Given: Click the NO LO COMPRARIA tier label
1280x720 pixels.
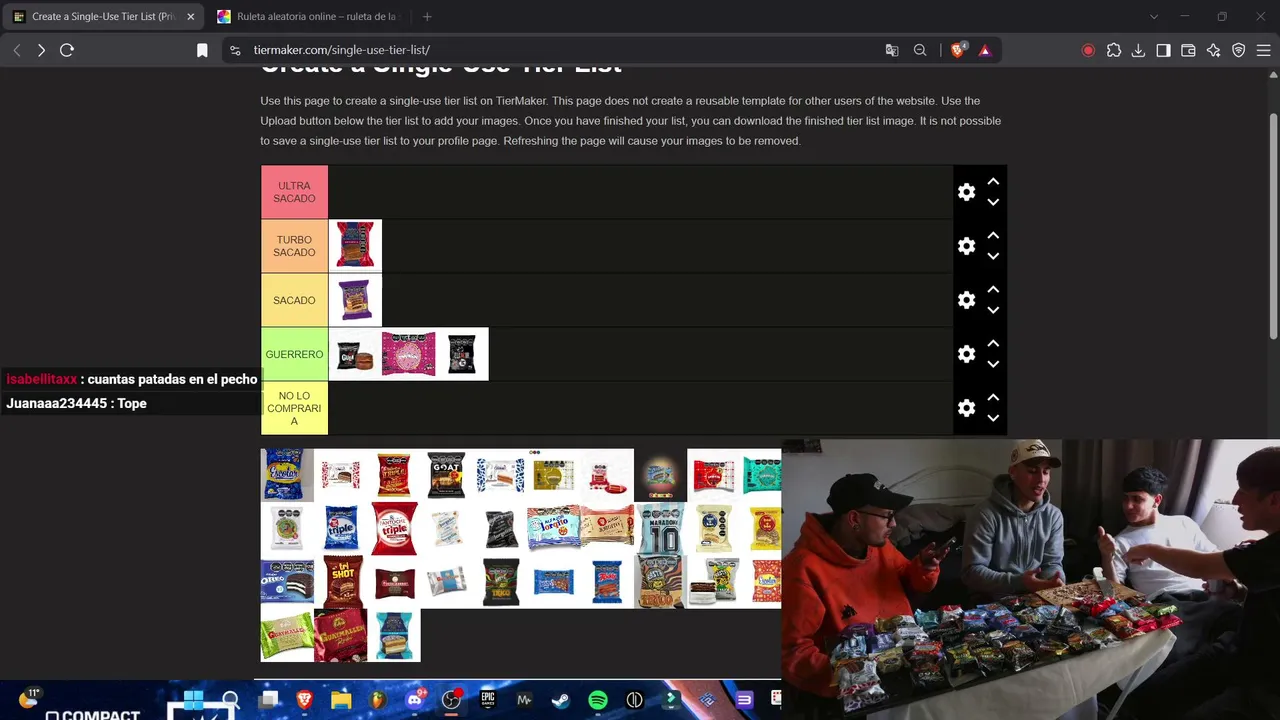Looking at the screenshot, I should coord(294,408).
